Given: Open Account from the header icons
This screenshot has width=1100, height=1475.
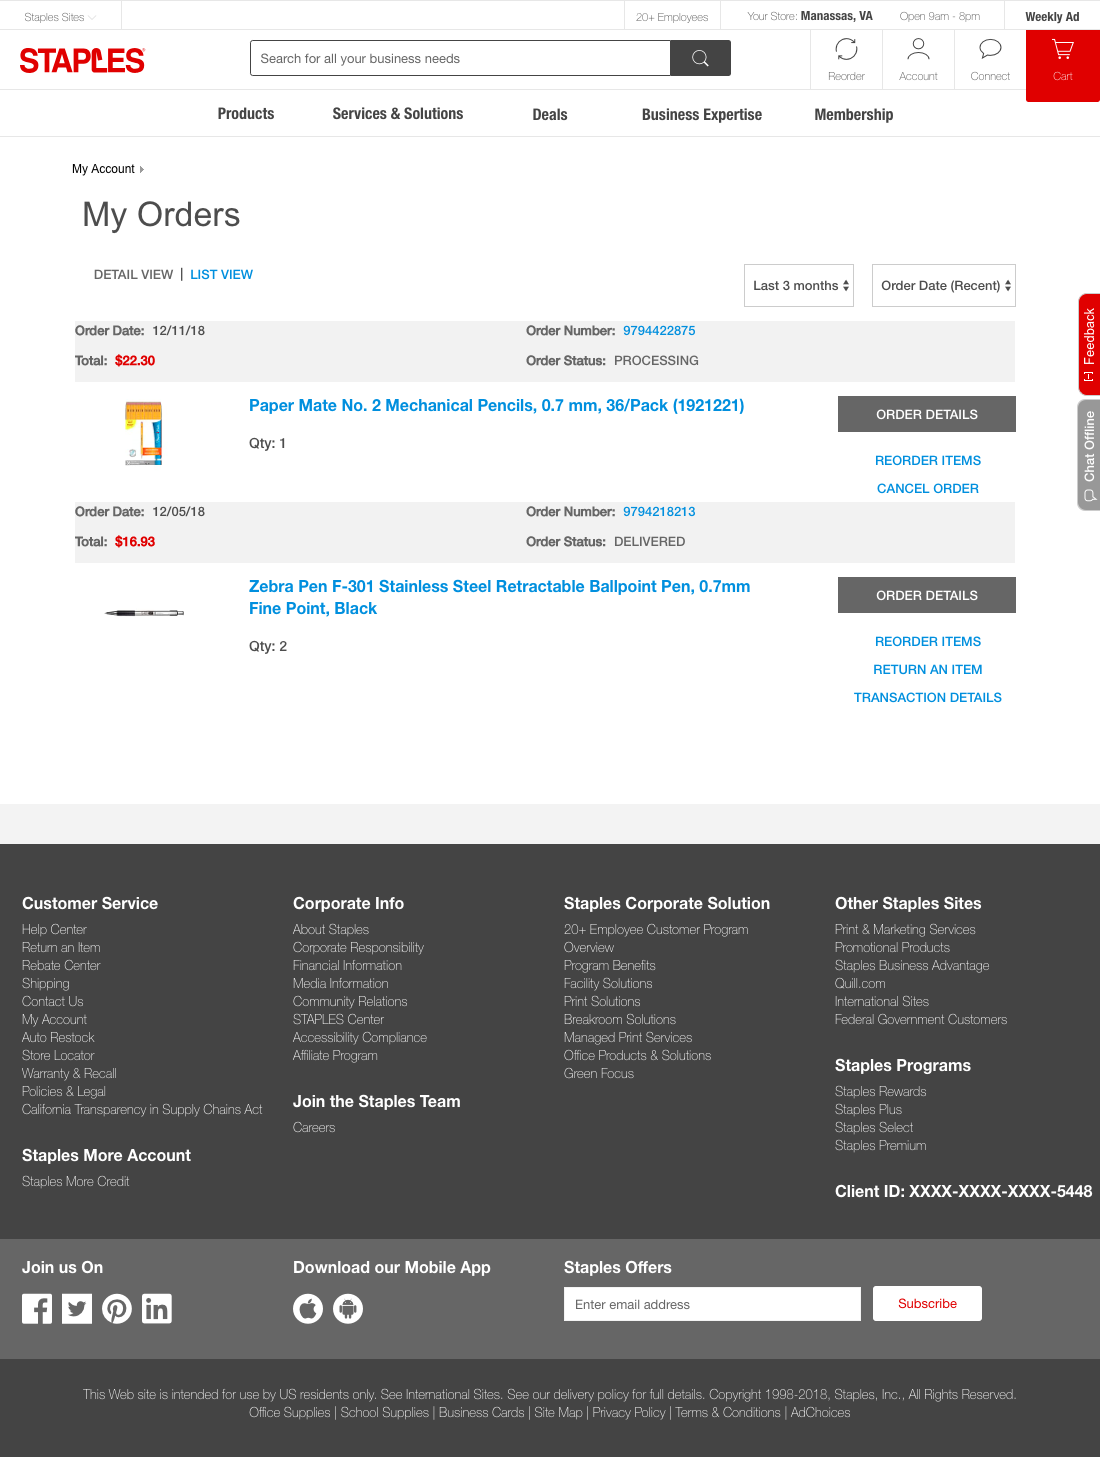Looking at the screenshot, I should point(918,58).
